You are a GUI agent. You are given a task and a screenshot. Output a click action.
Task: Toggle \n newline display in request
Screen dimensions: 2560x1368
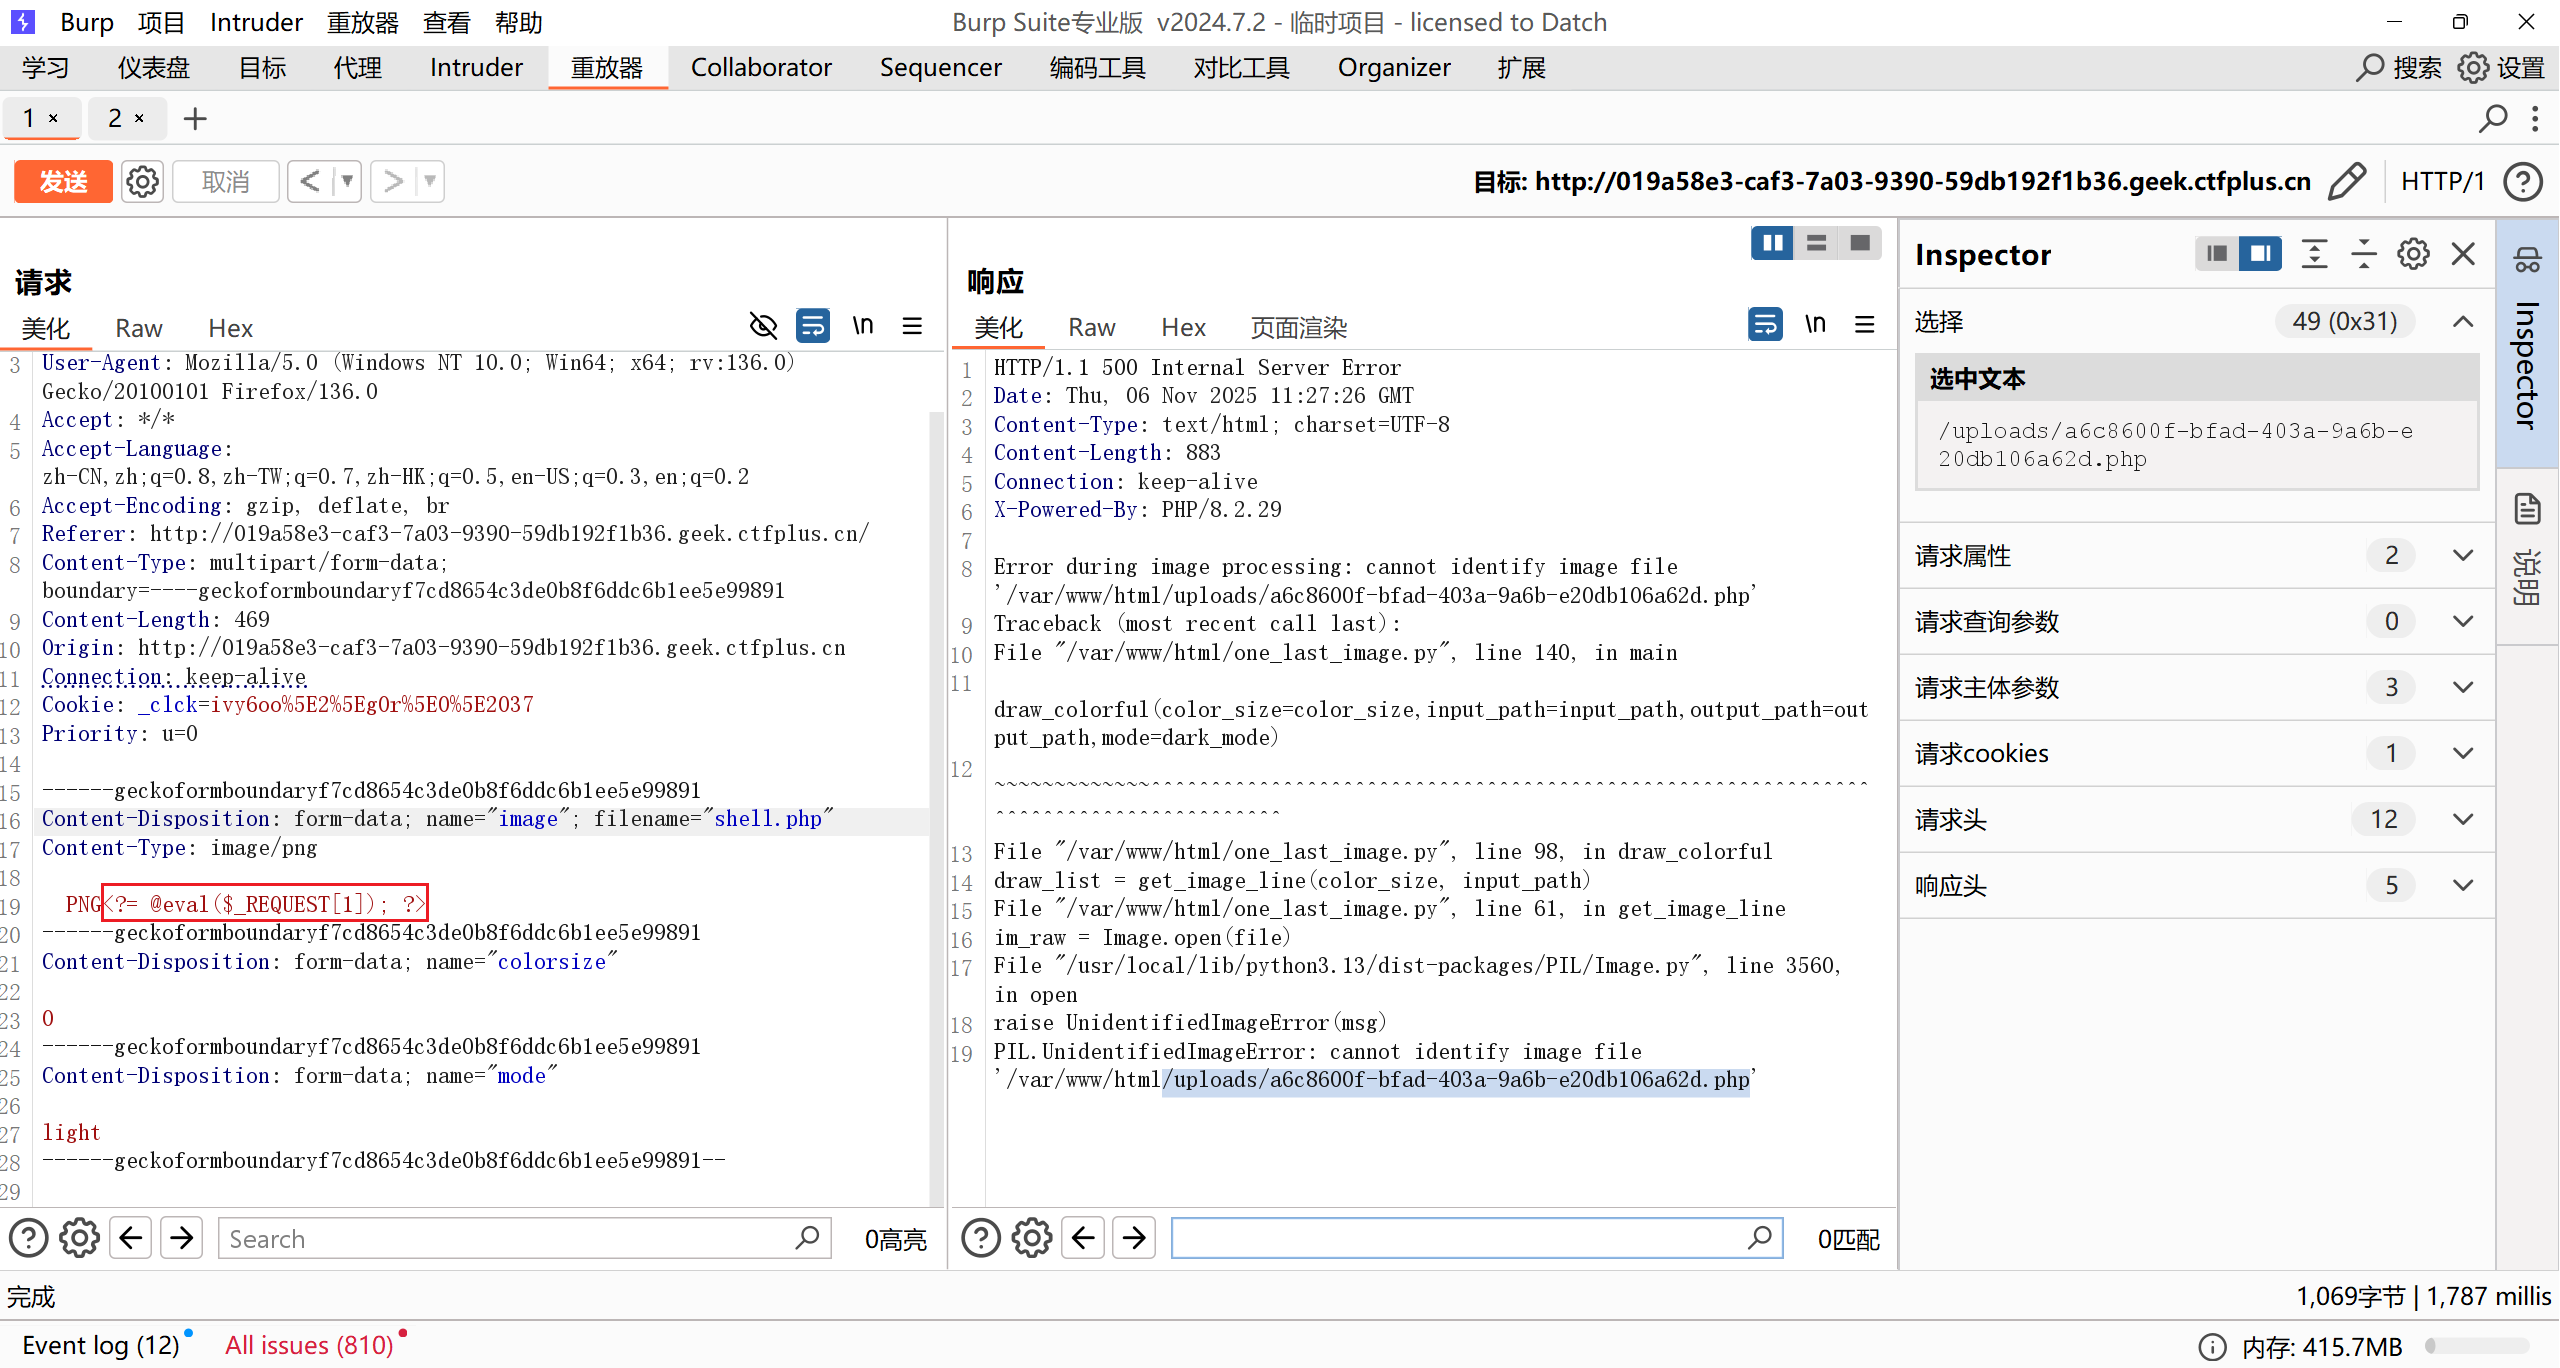tap(862, 326)
